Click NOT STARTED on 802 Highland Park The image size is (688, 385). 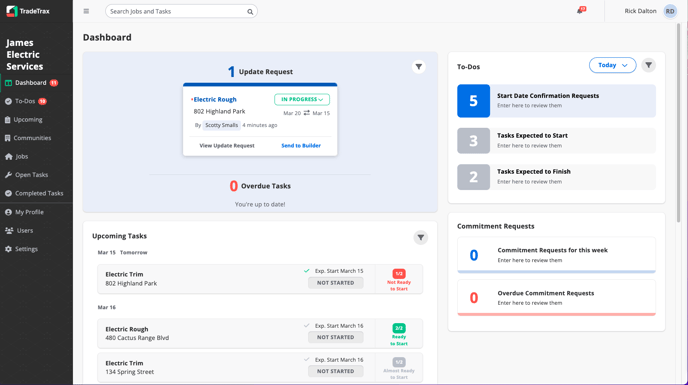click(x=336, y=283)
